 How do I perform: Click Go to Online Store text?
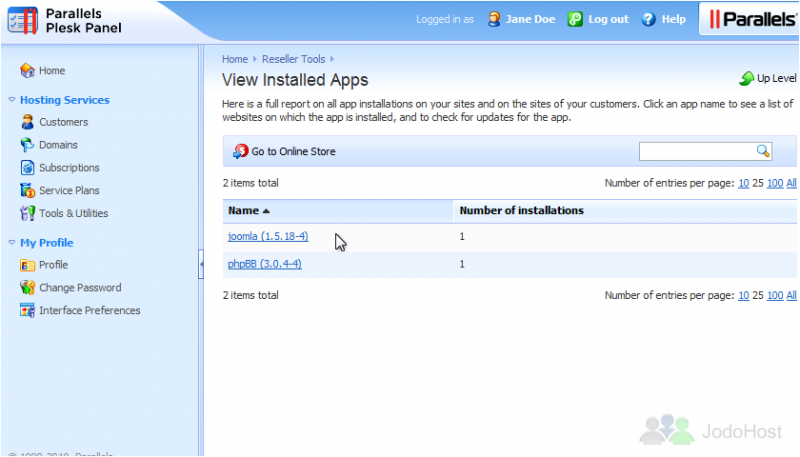[x=293, y=151]
